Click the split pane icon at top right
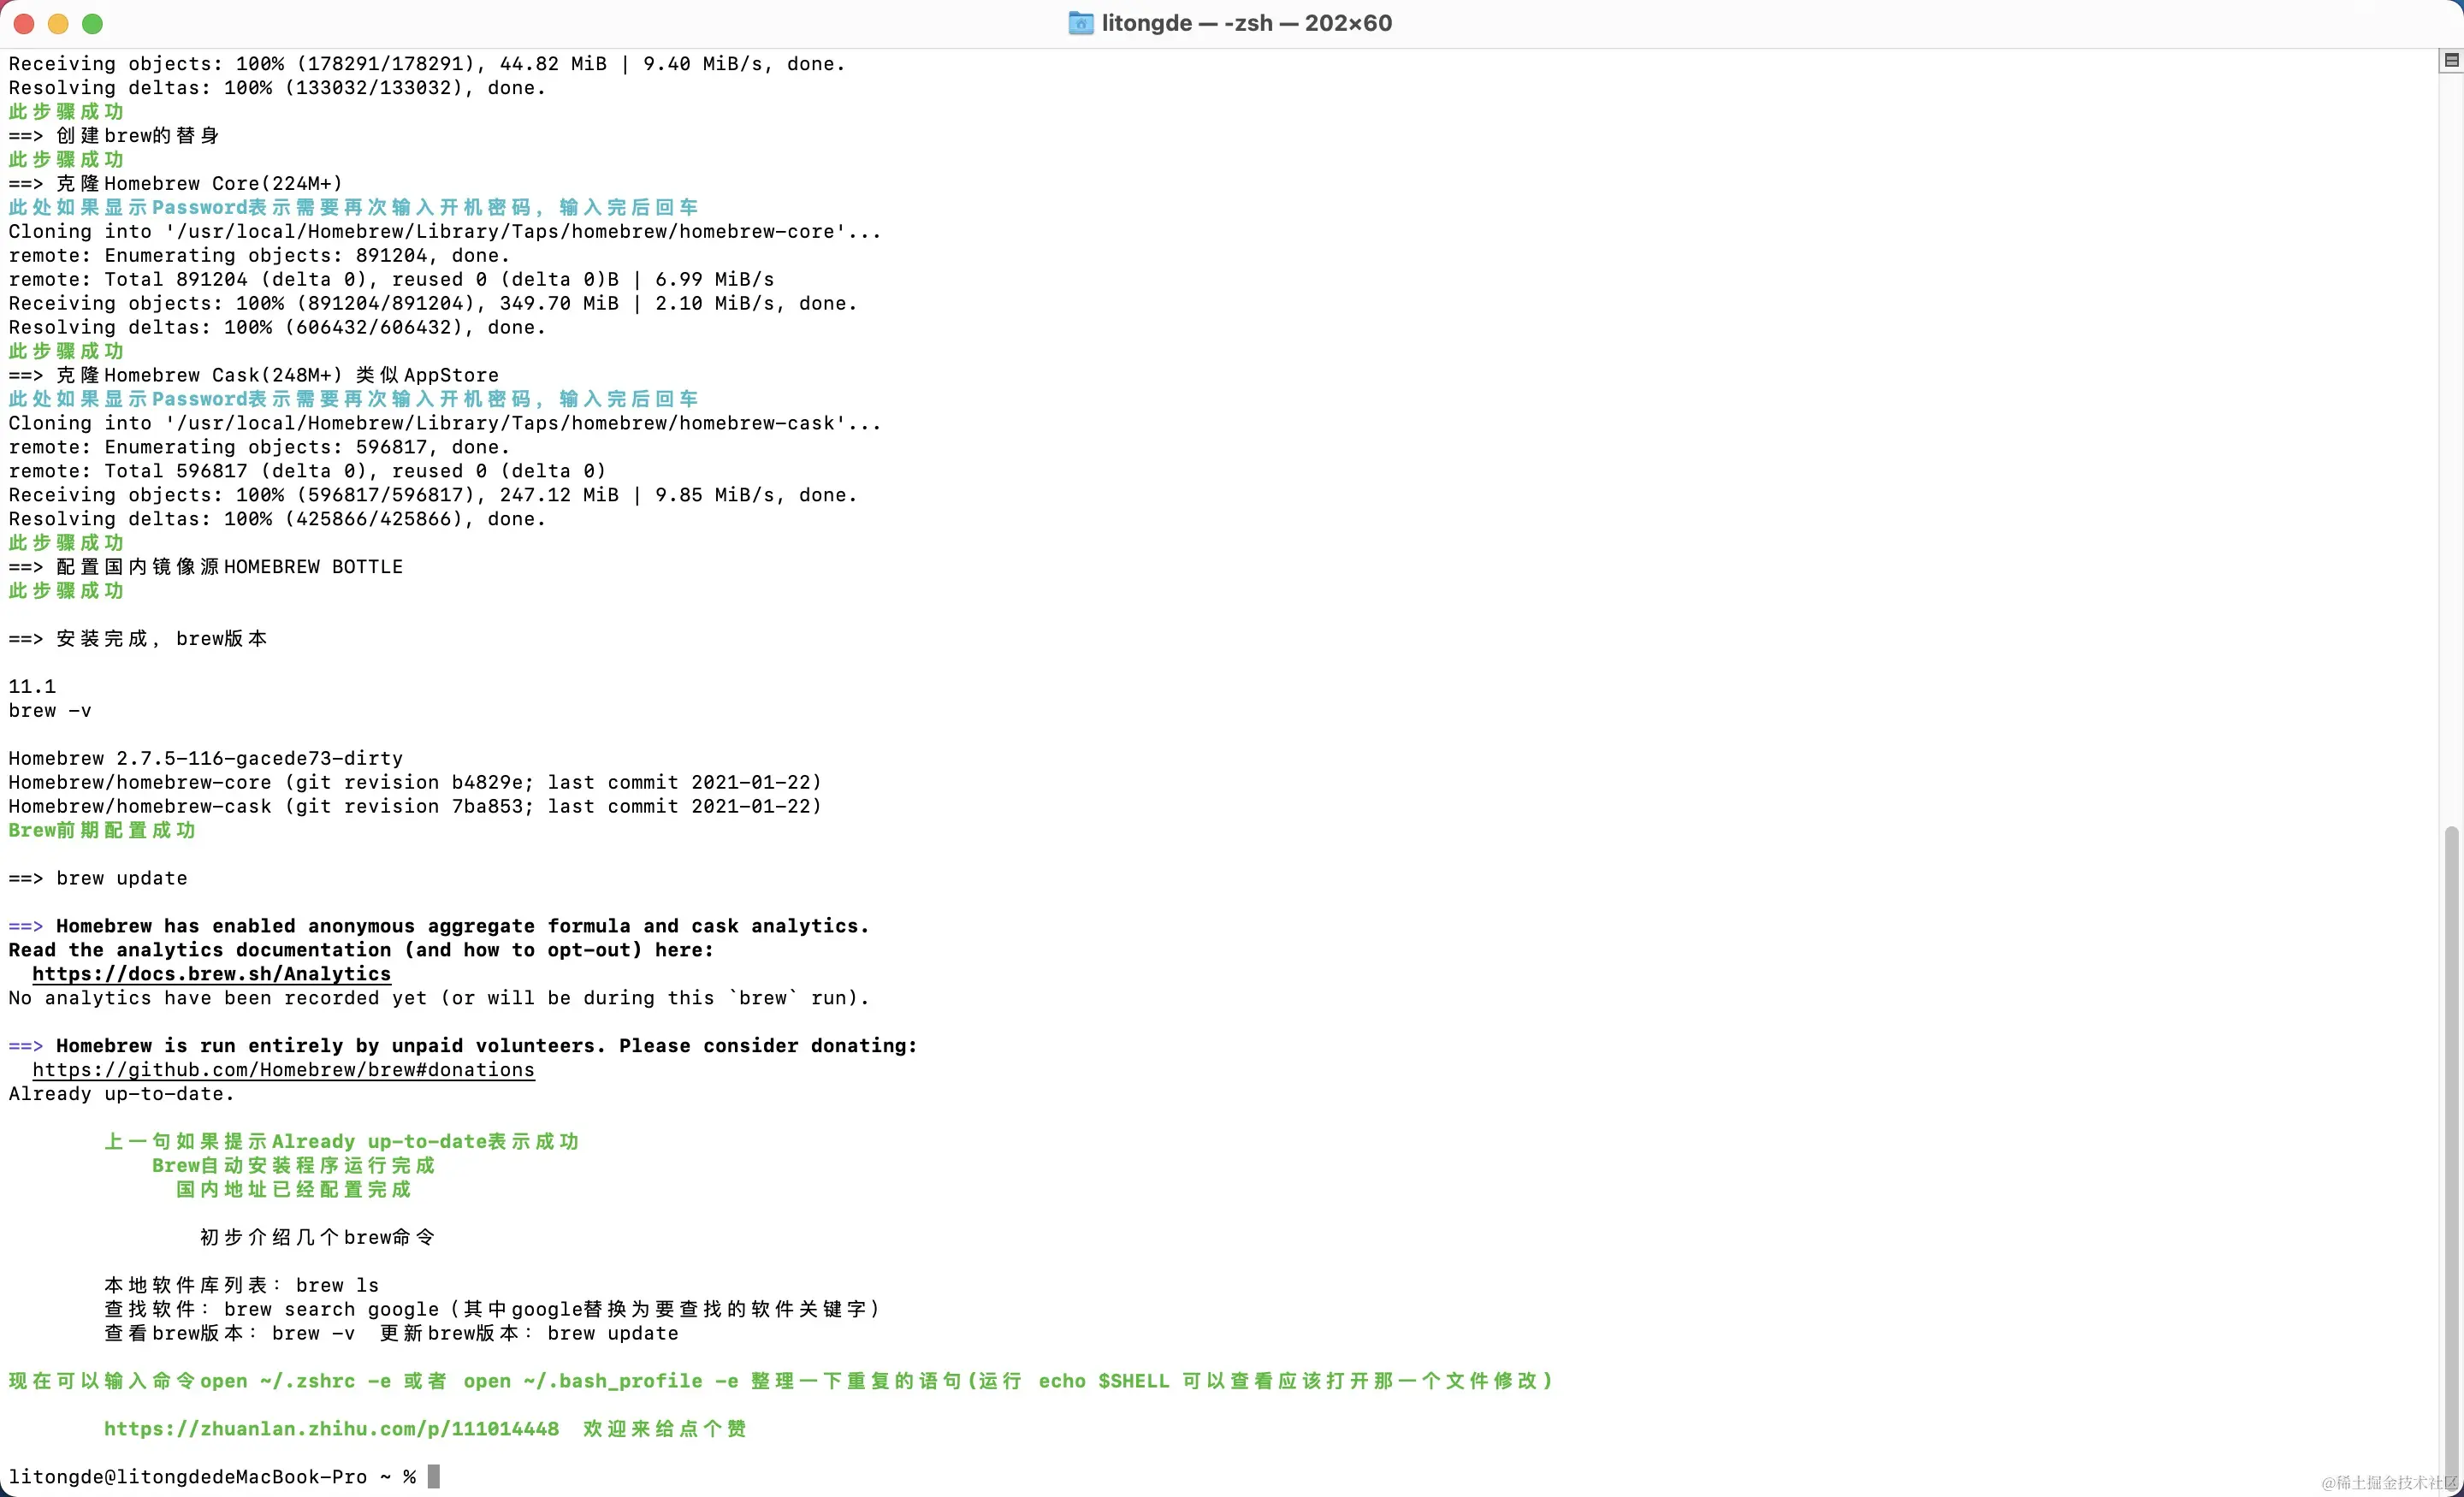2464x1497 pixels. coord(2451,61)
